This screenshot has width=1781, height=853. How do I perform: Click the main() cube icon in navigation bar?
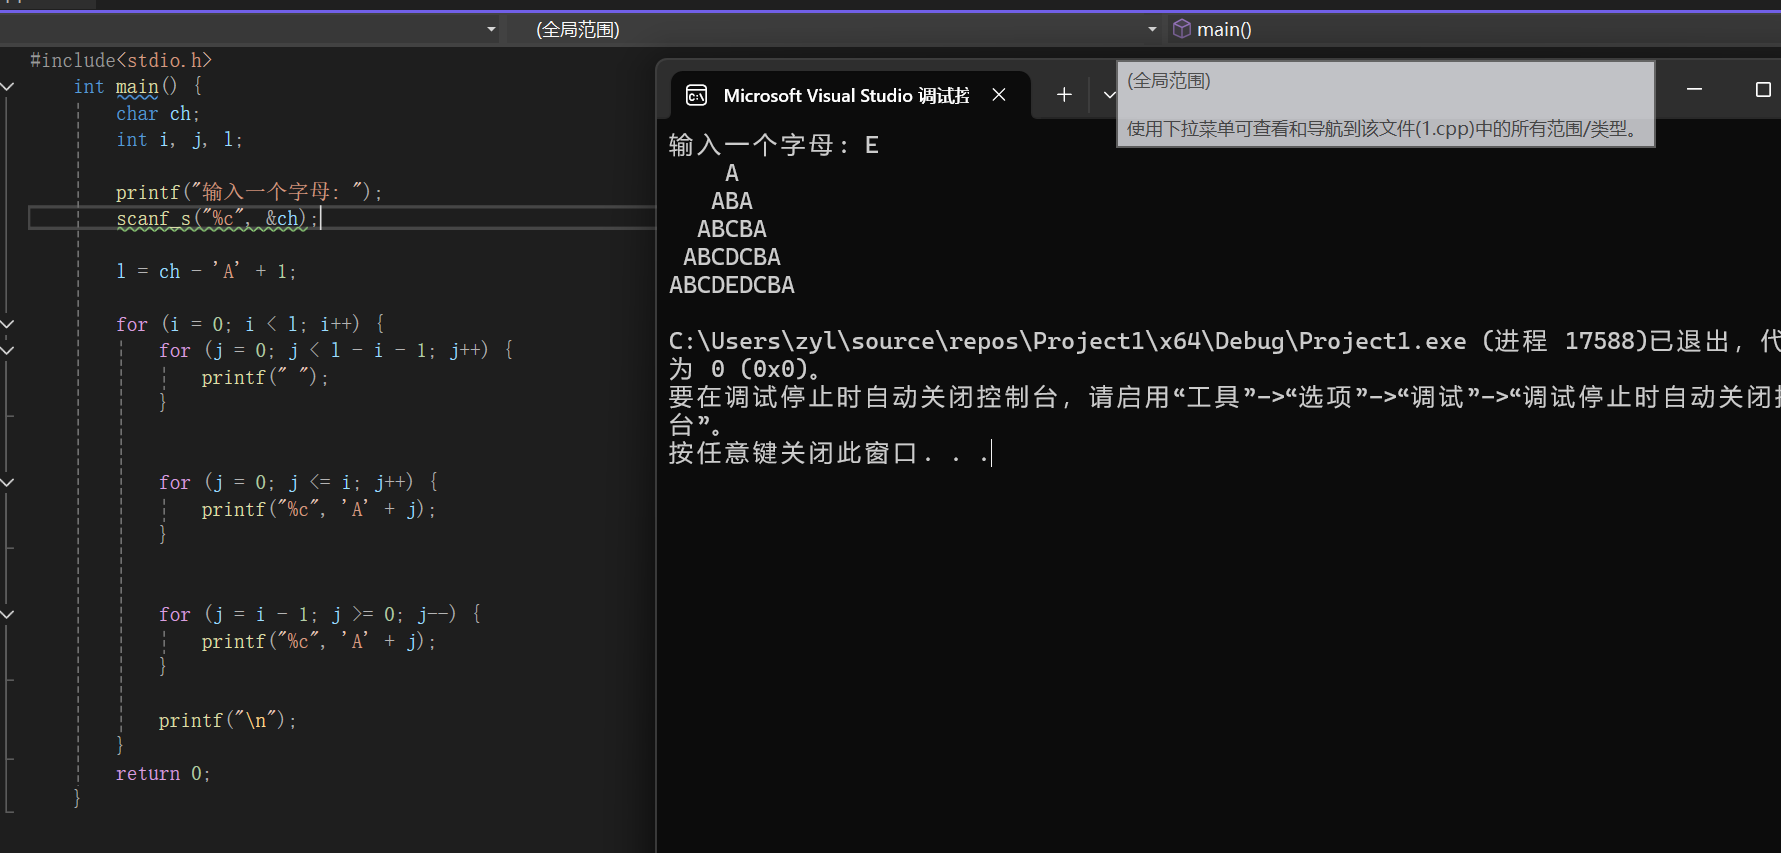1182,29
